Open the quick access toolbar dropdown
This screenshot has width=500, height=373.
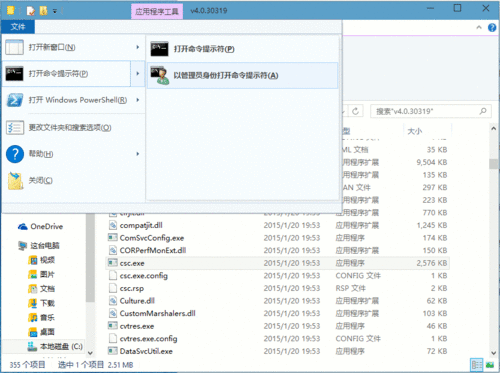[x=55, y=11]
